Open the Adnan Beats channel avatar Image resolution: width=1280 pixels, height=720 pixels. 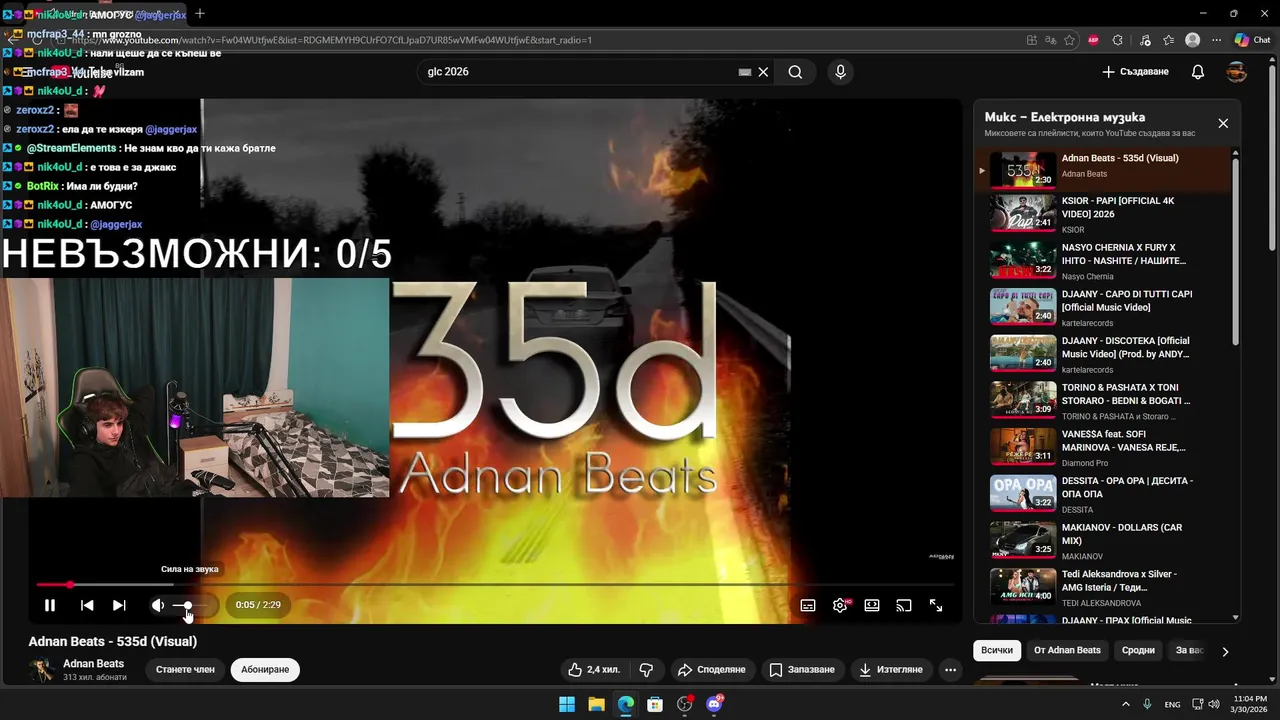coord(42,670)
